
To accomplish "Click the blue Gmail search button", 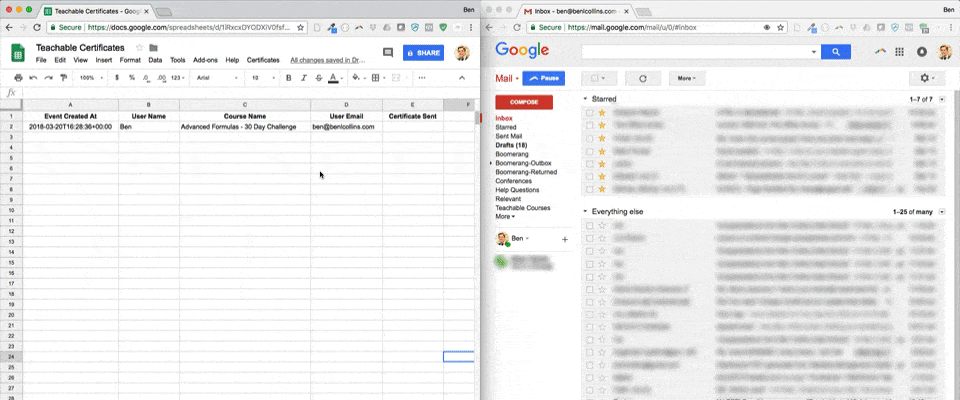I will click(x=836, y=52).
